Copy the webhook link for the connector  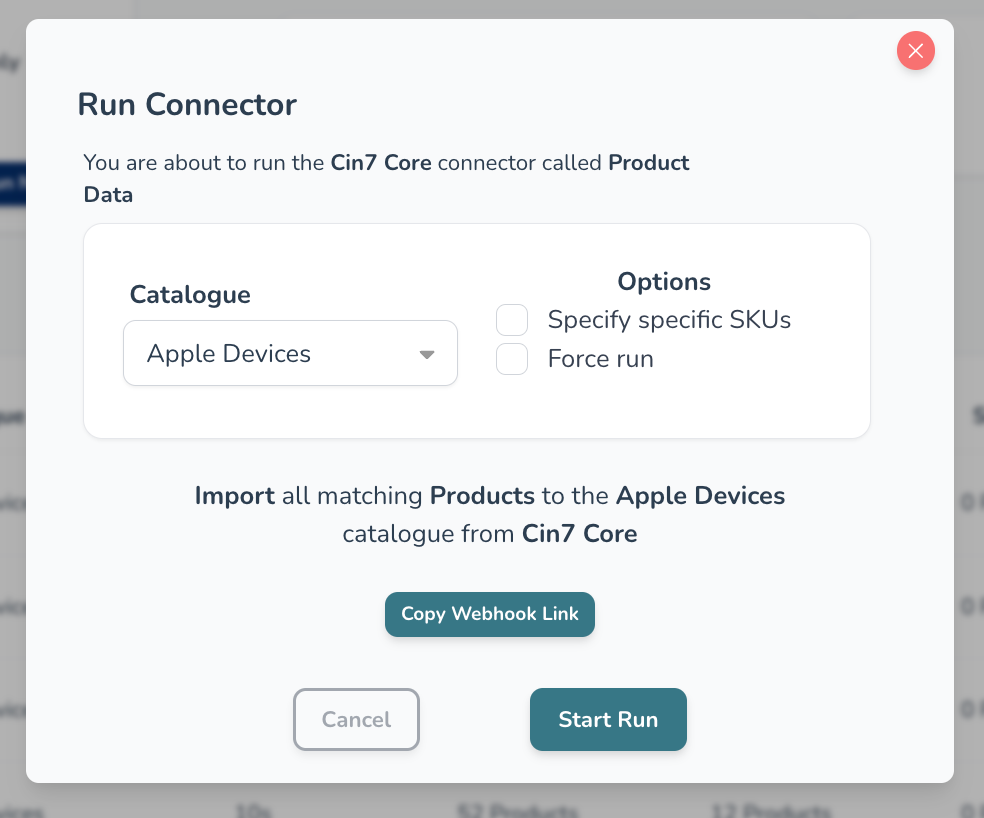tap(489, 614)
